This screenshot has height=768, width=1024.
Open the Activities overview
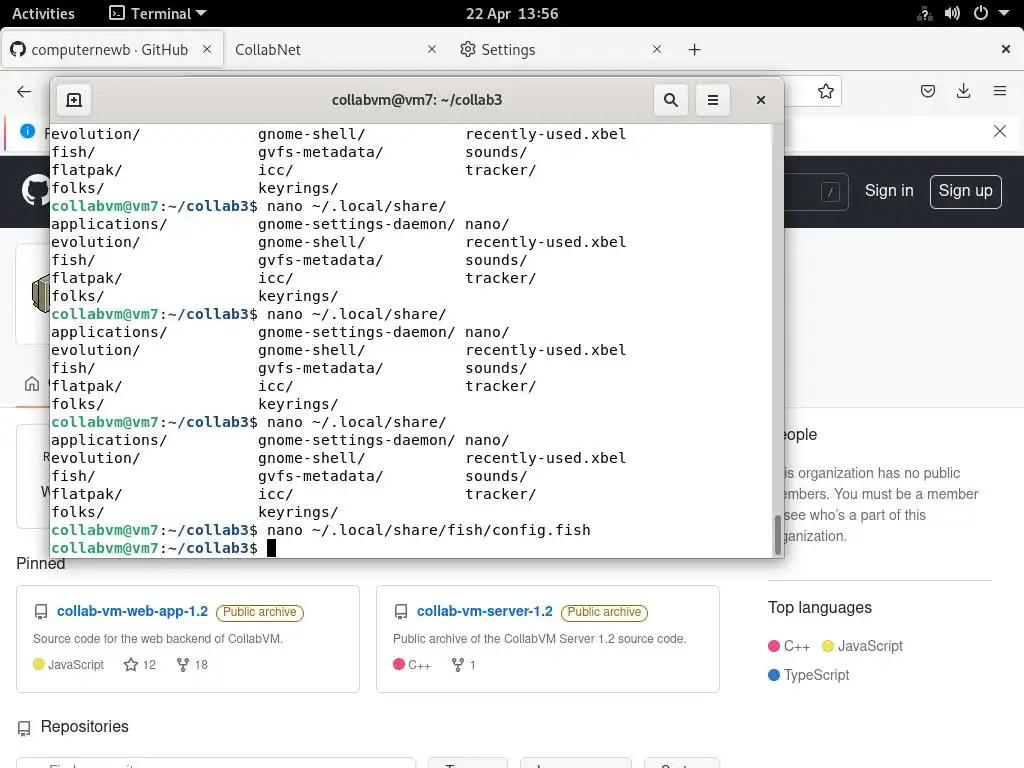coord(43,13)
